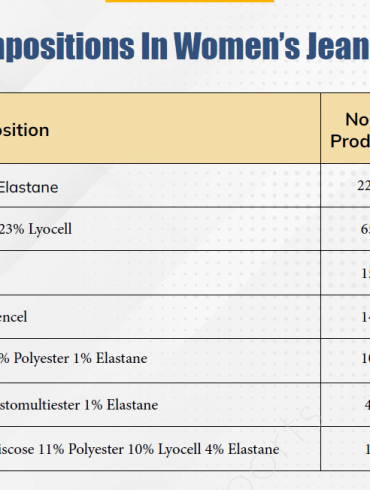Click the "Elastane" text in the first row

(29, 187)
